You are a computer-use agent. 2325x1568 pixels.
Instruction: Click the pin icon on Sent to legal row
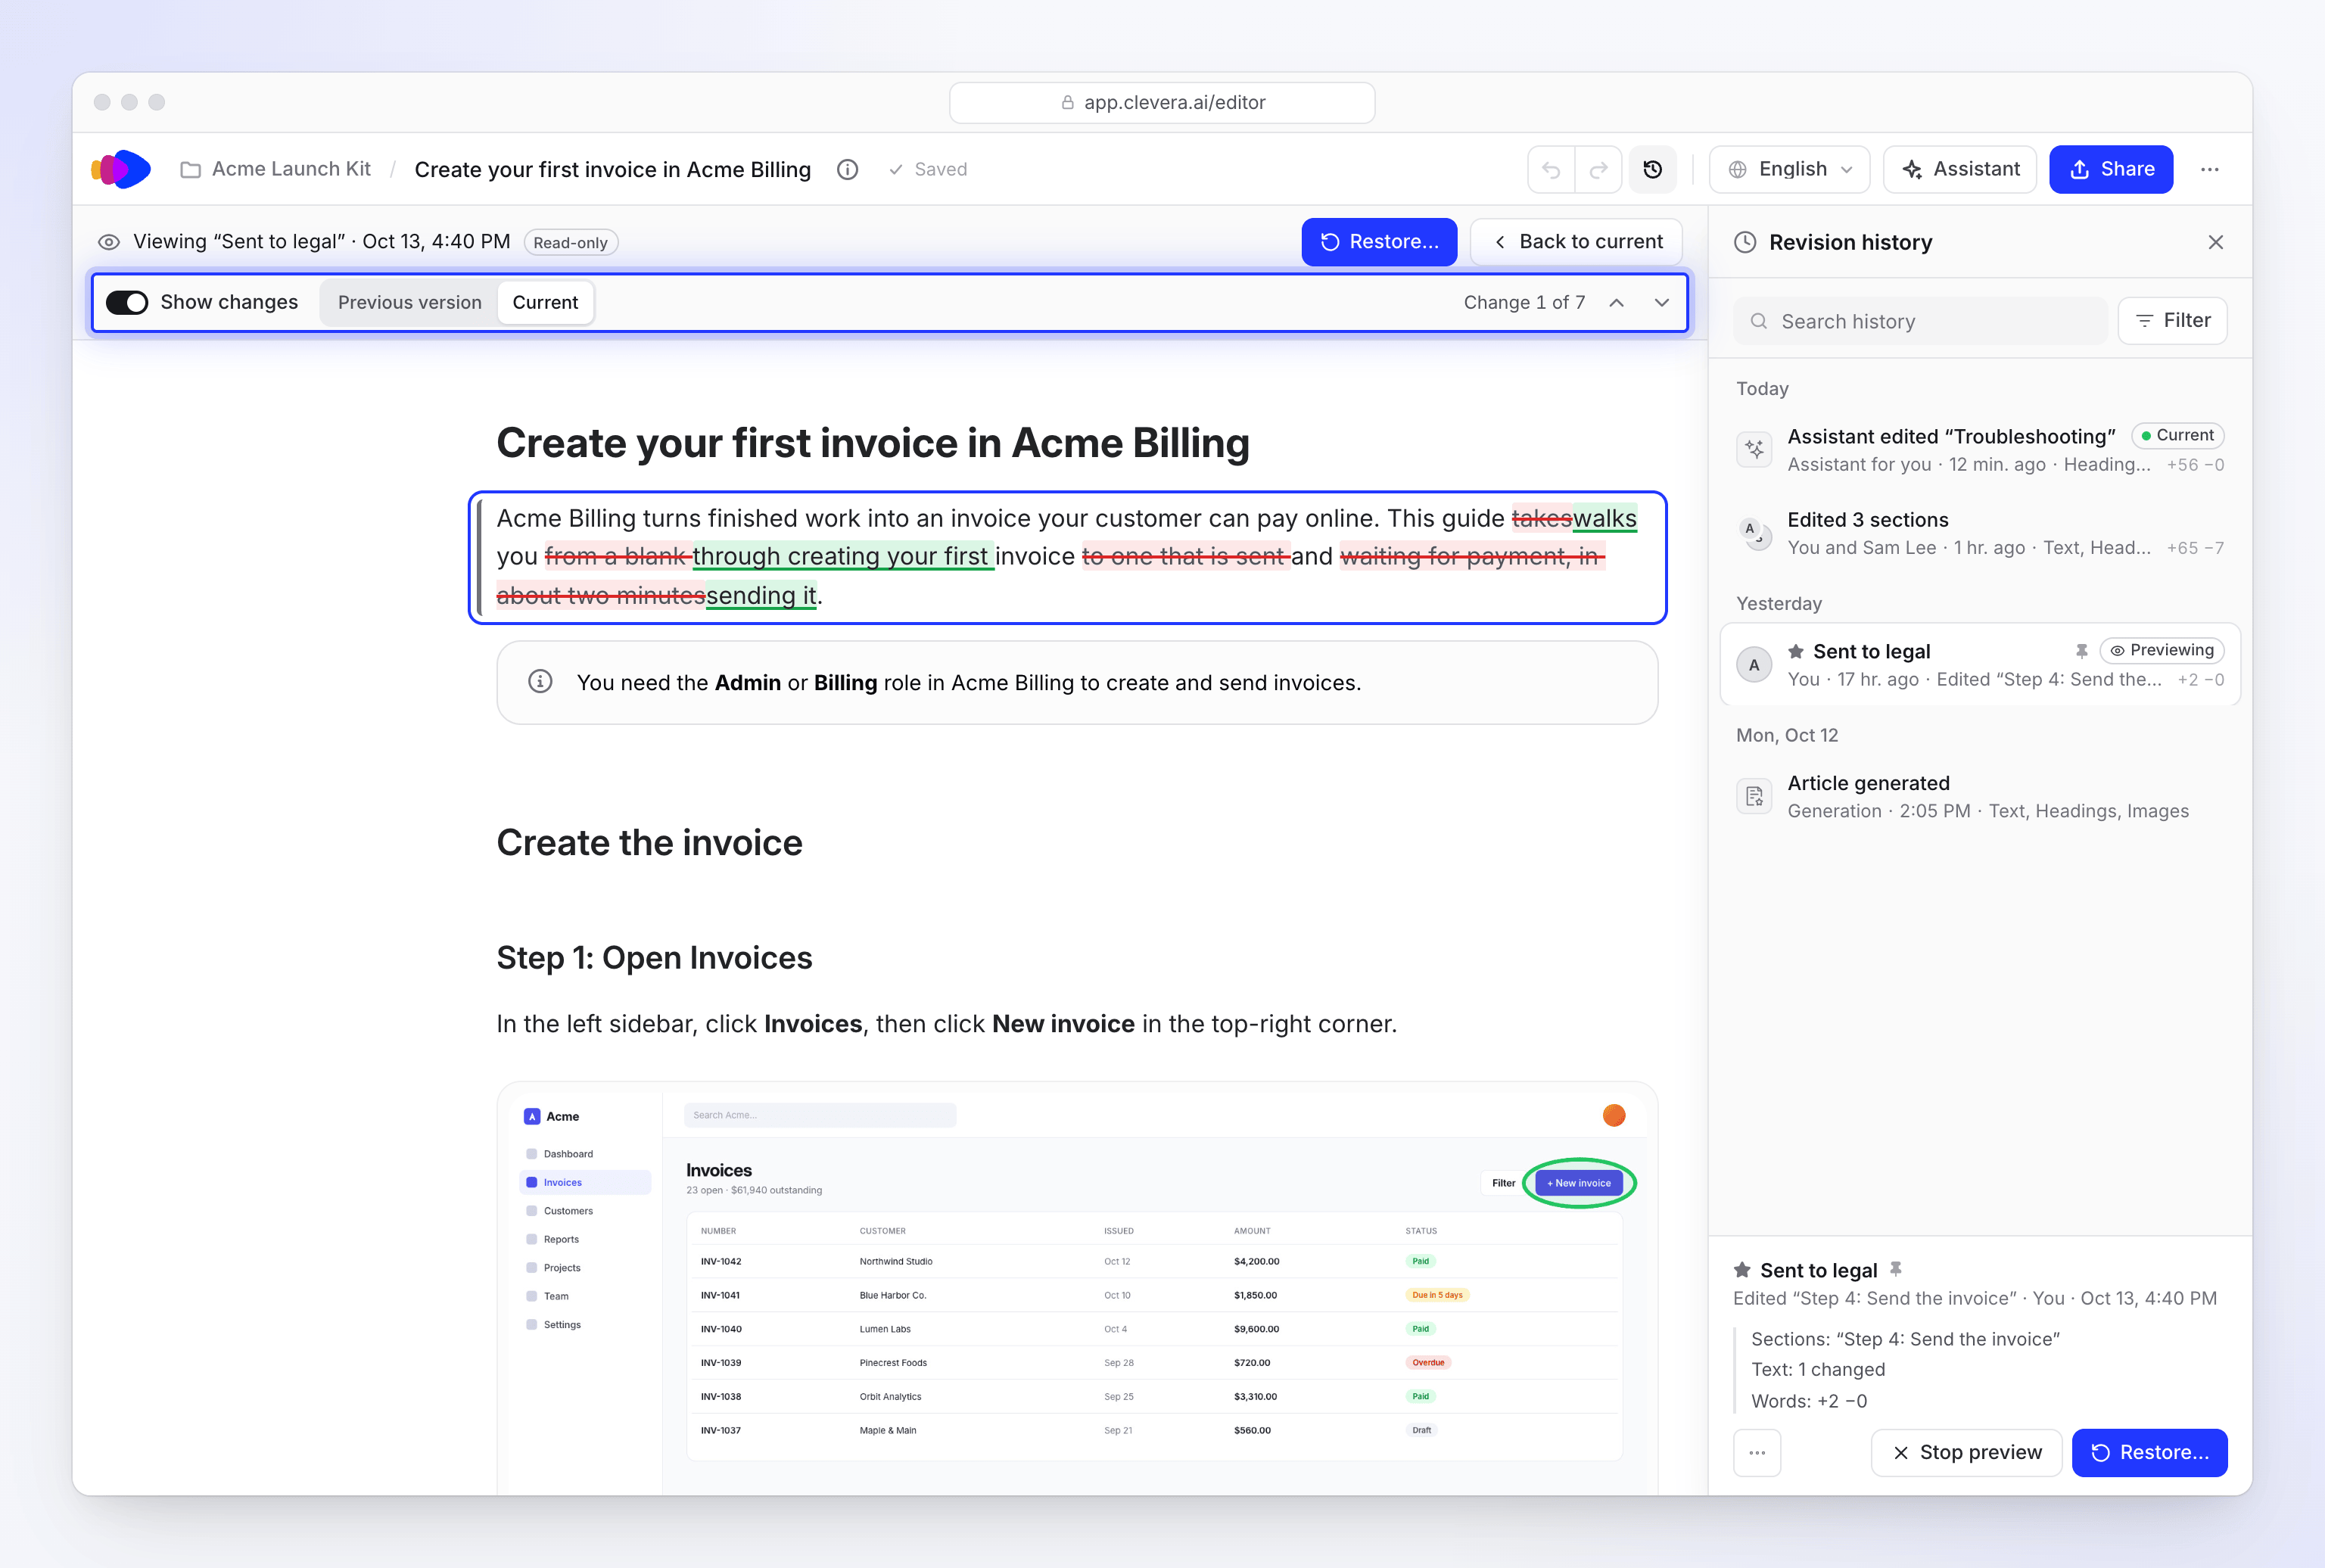point(2081,651)
